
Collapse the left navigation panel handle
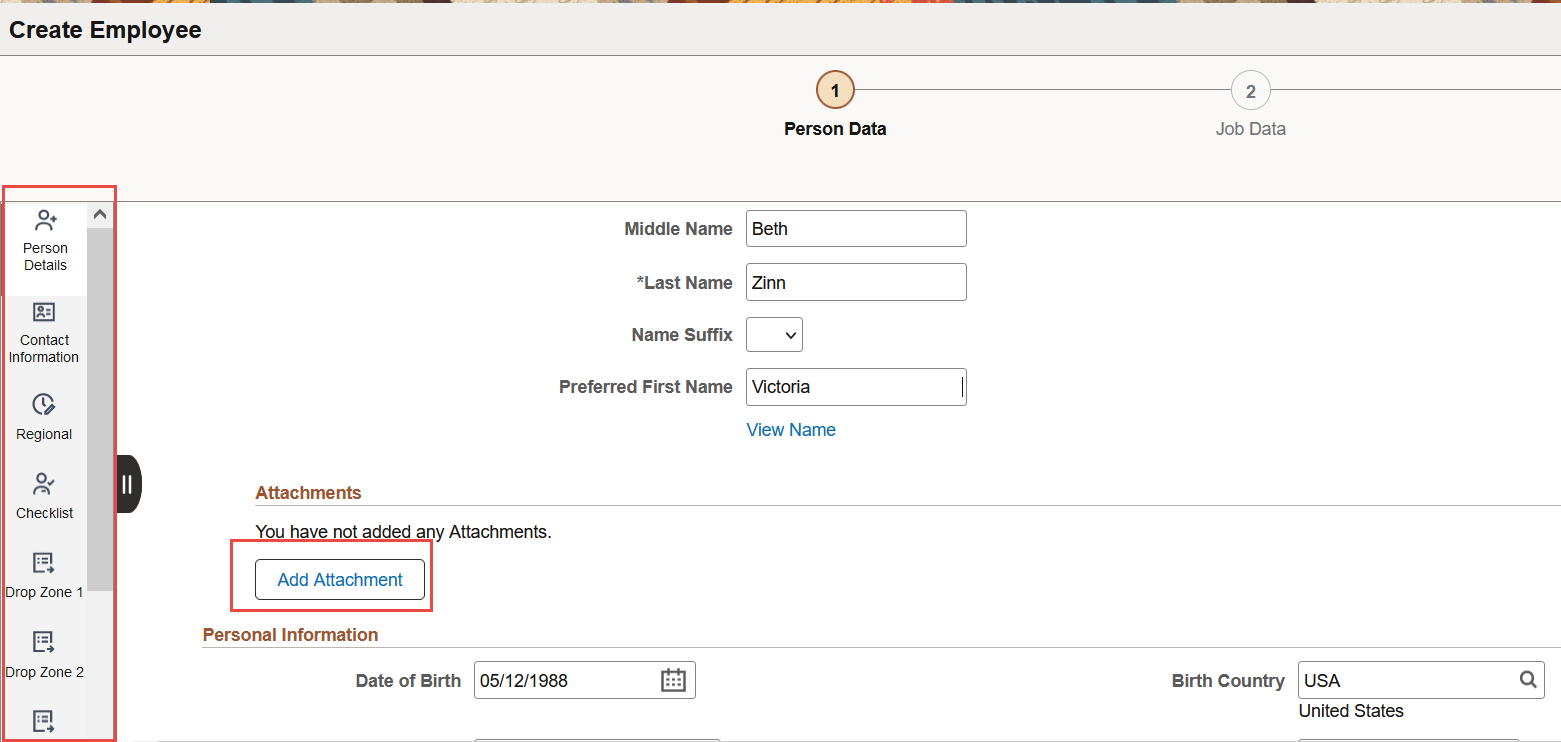point(128,484)
